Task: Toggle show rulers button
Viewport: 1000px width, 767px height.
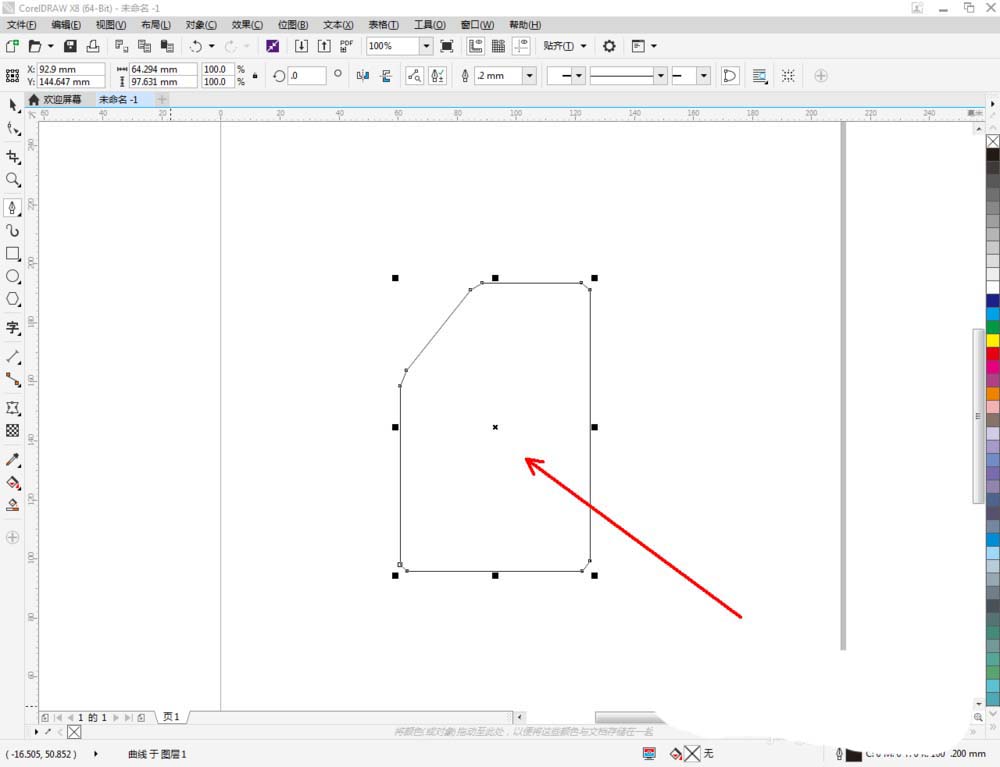Action: click(475, 46)
